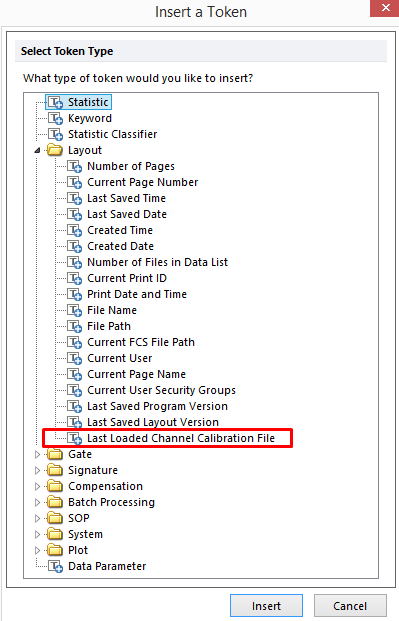Expand the Compensation folder
This screenshot has height=621, width=399.
click(37, 486)
